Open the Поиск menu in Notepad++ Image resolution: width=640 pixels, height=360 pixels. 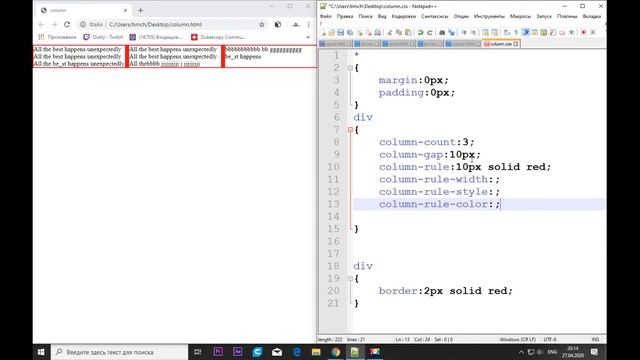point(365,16)
